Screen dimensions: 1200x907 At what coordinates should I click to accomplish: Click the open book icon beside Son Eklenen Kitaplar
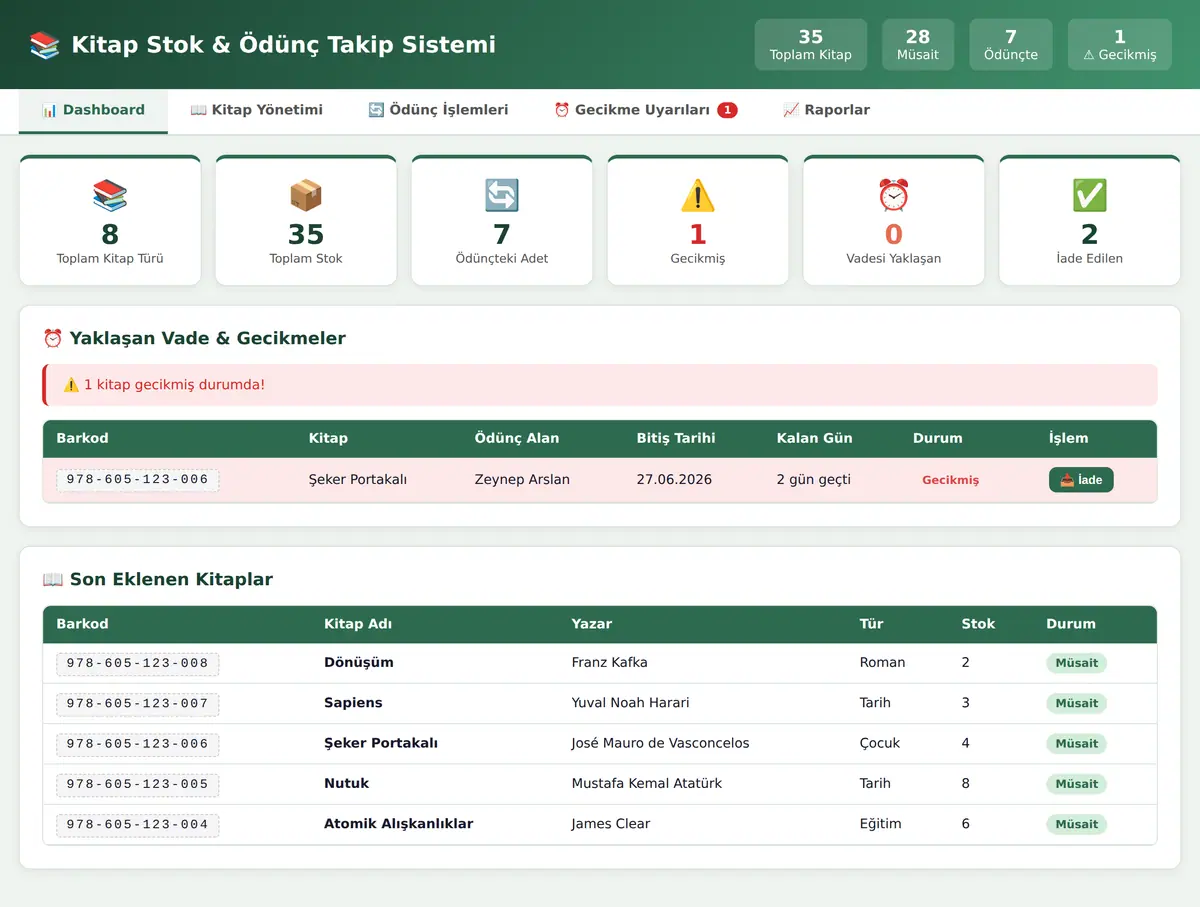pyautogui.click(x=53, y=579)
